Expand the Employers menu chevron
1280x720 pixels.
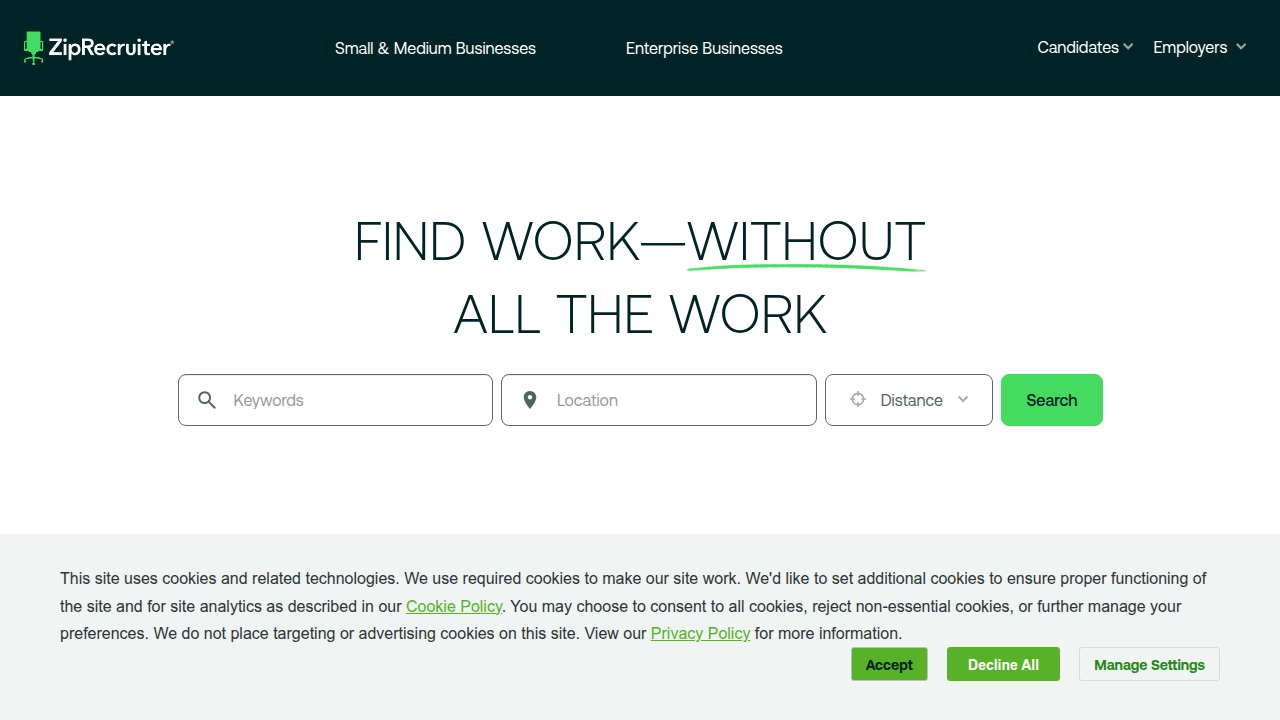[1241, 47]
